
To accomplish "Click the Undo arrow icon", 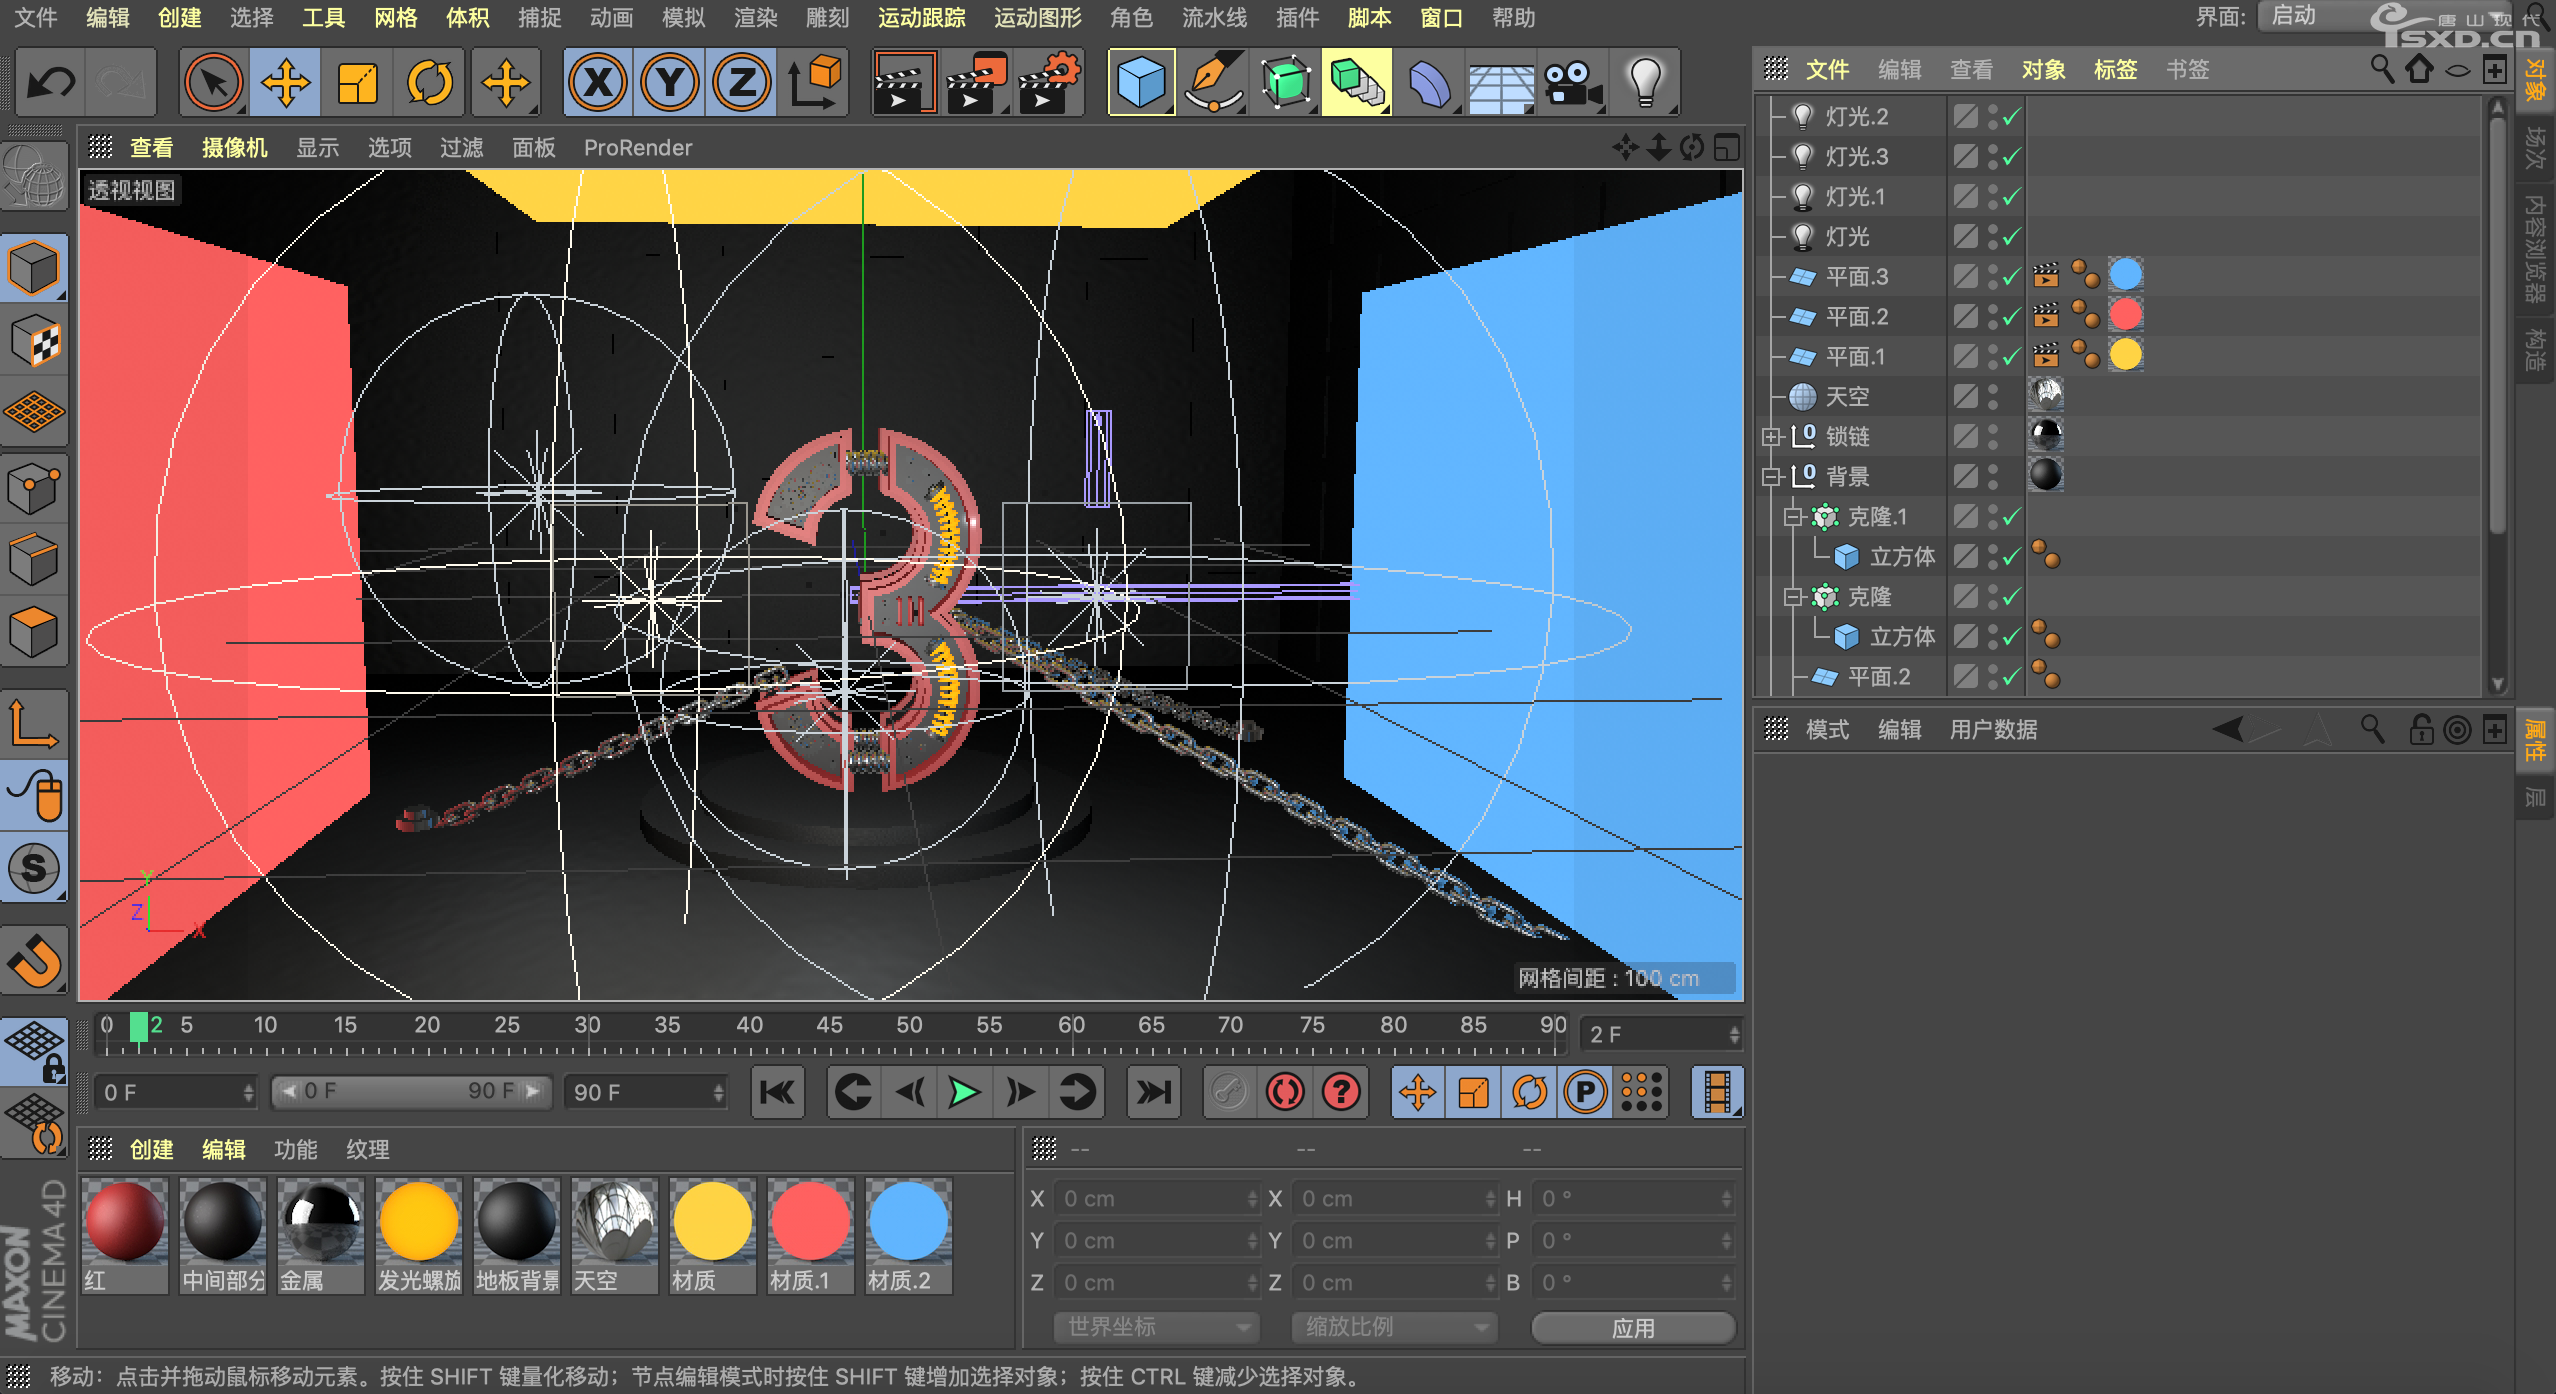I will point(51,82).
